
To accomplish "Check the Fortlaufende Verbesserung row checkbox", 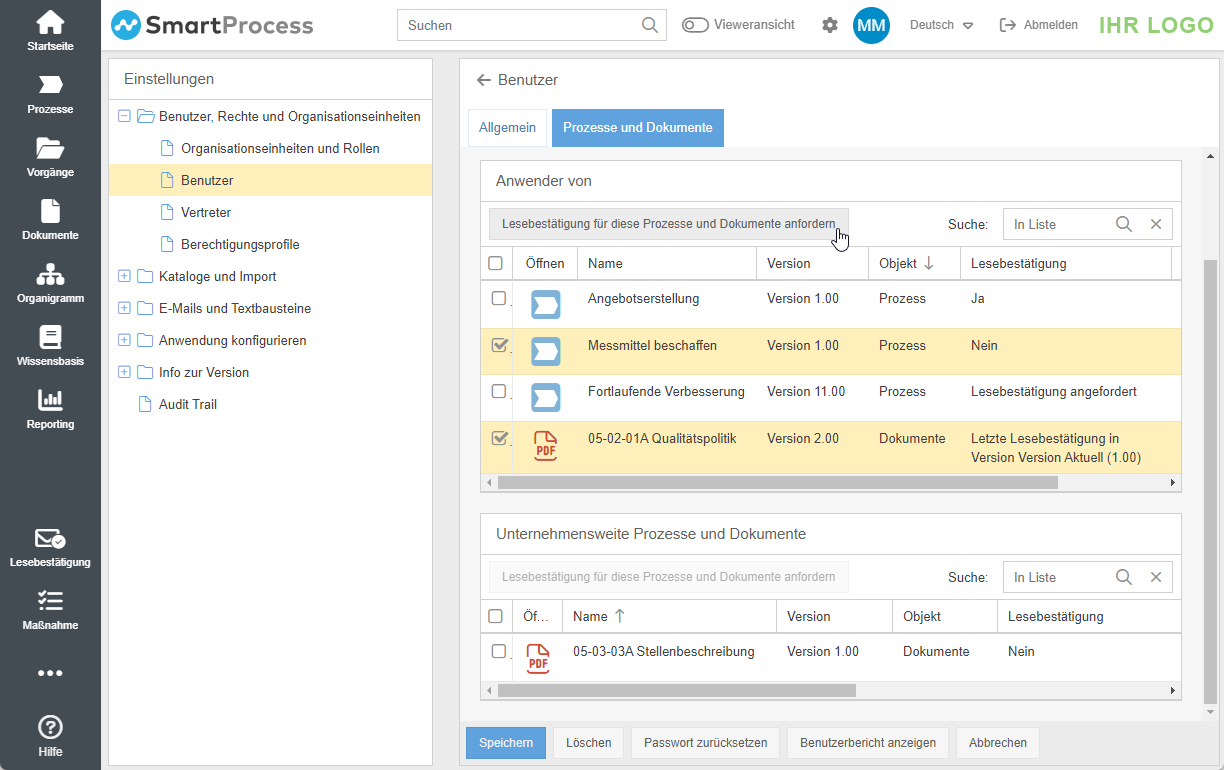I will coord(499,392).
